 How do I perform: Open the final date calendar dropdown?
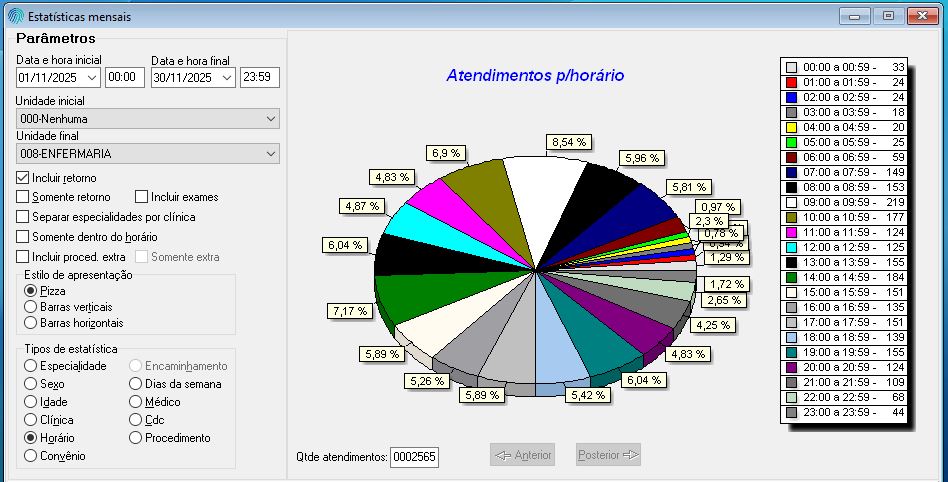coord(226,78)
